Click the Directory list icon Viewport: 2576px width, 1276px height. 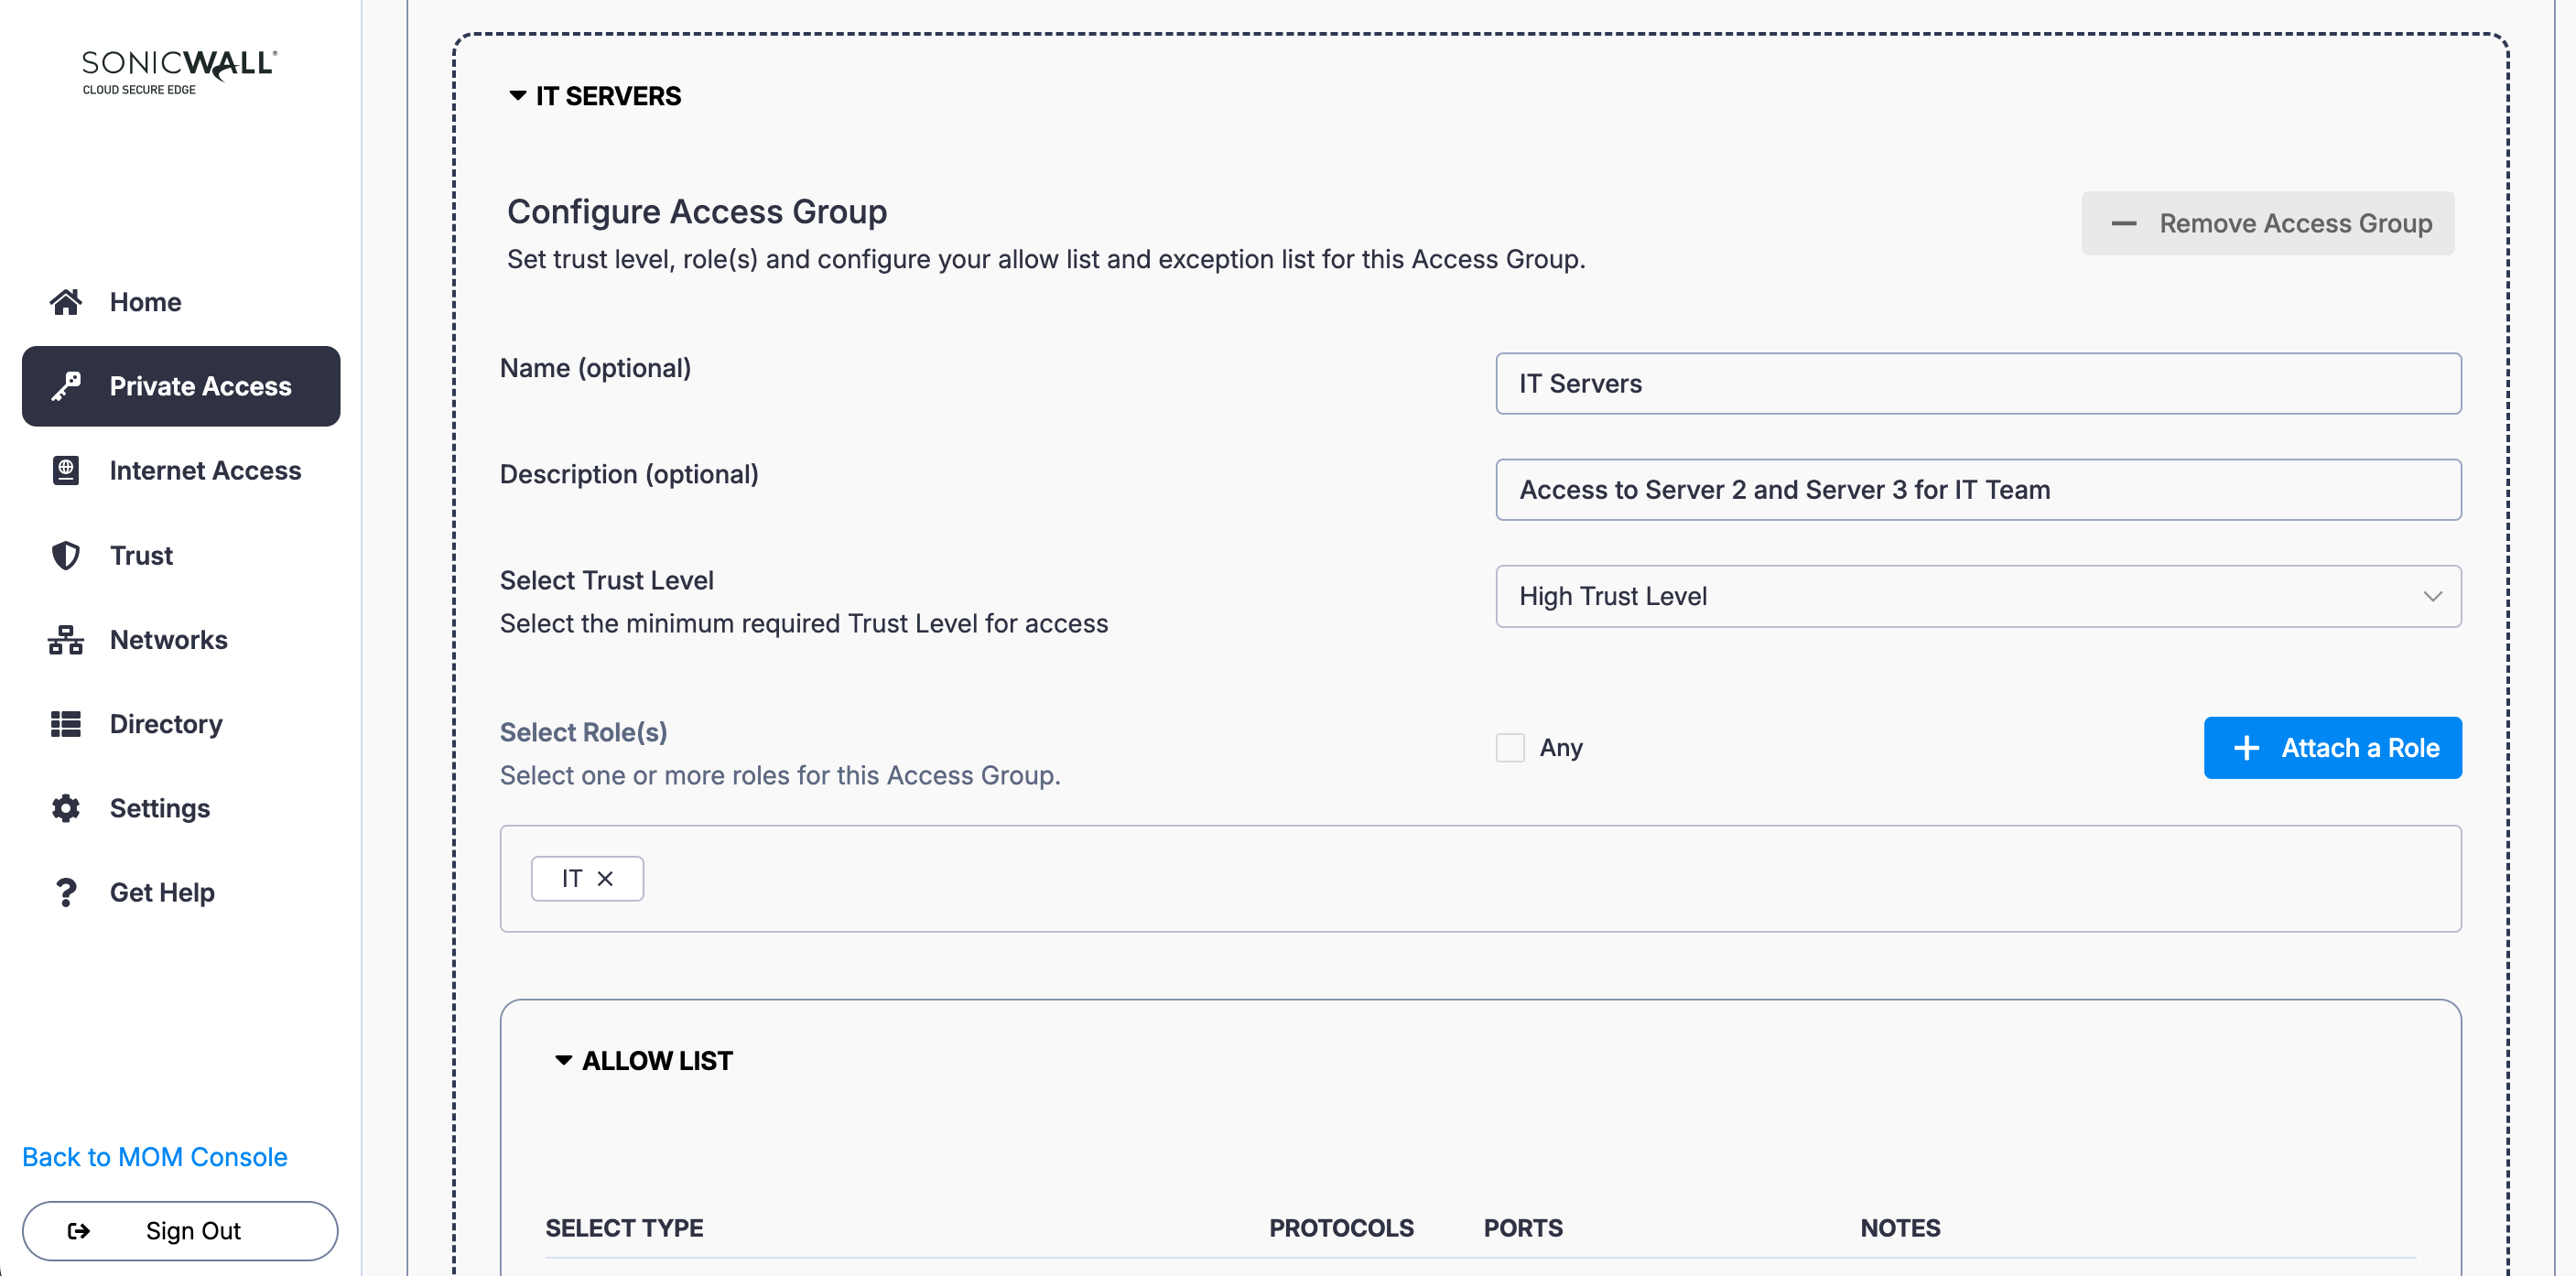(66, 724)
